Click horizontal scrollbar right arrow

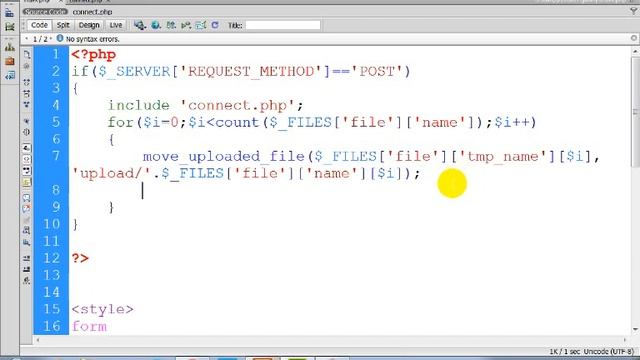click(x=625, y=340)
